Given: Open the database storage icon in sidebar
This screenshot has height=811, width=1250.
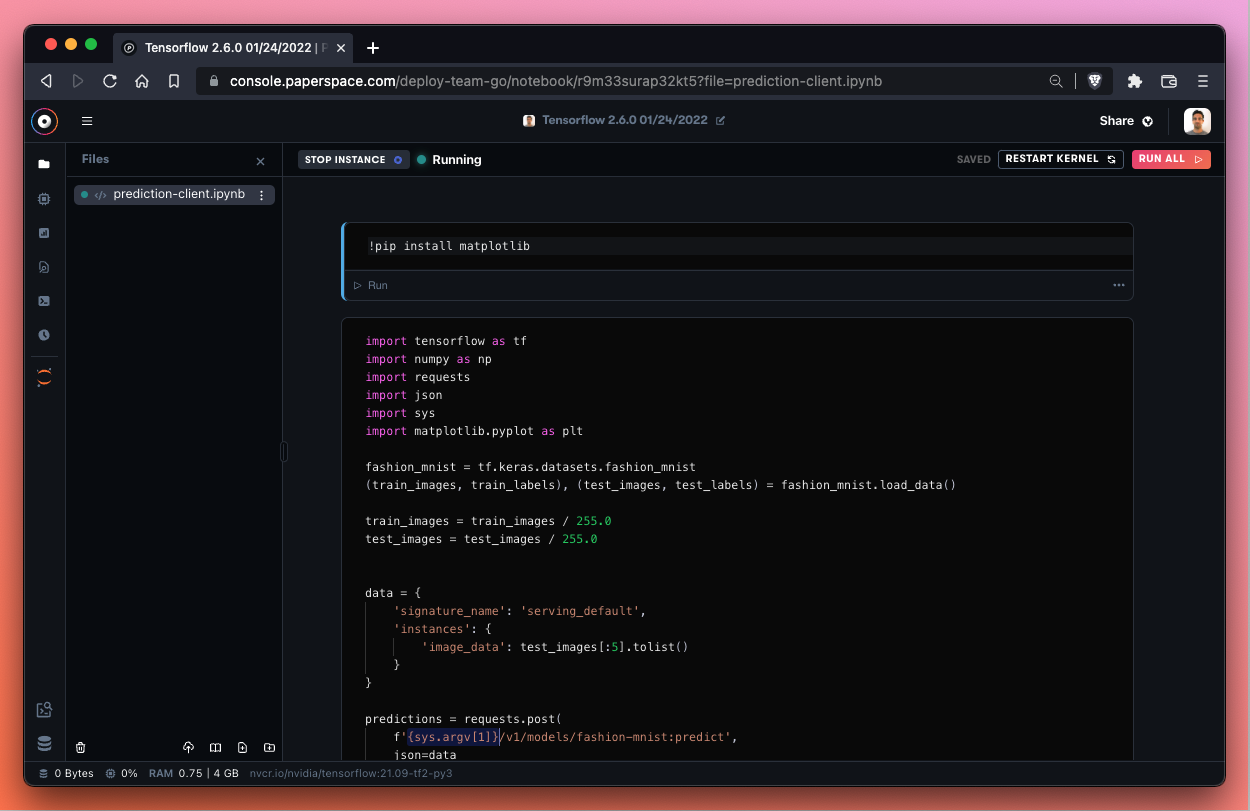Looking at the screenshot, I should (x=44, y=743).
